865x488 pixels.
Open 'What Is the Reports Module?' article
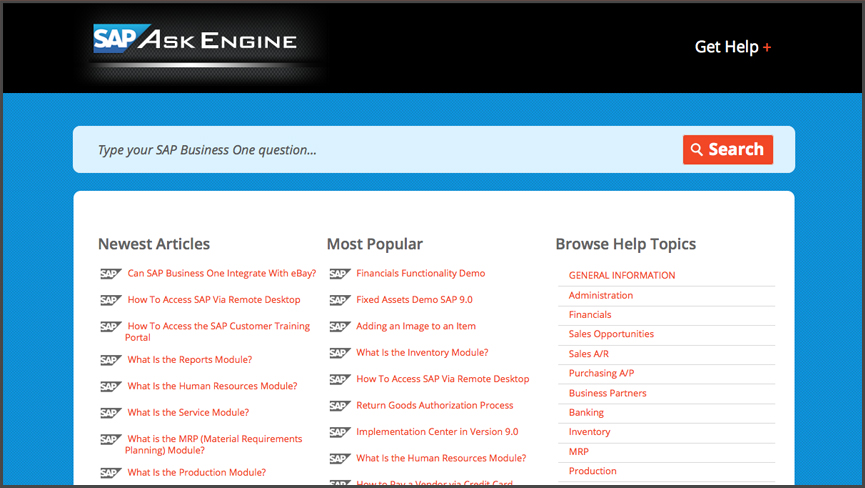click(190, 360)
